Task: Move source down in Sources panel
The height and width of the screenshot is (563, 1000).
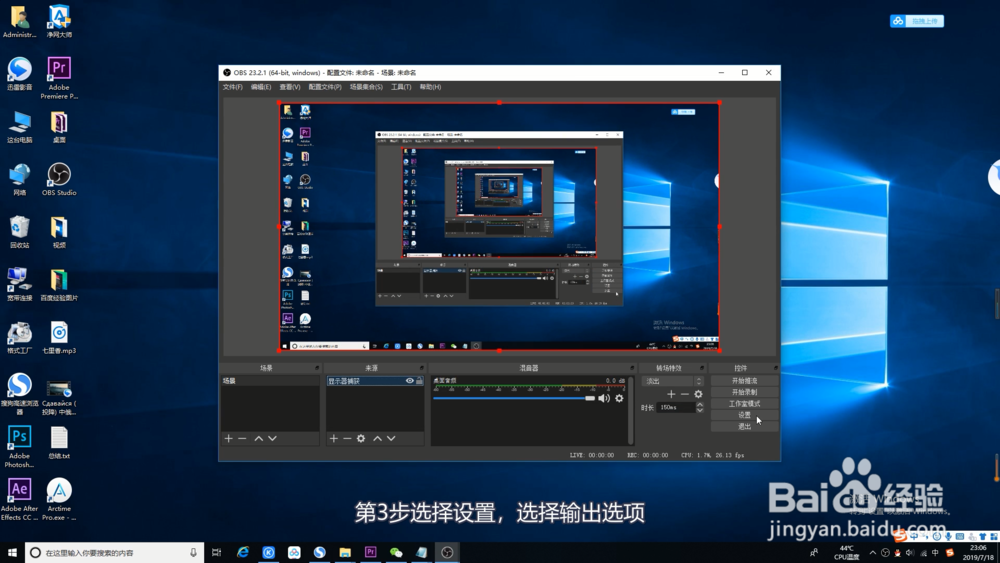Action: 392,439
